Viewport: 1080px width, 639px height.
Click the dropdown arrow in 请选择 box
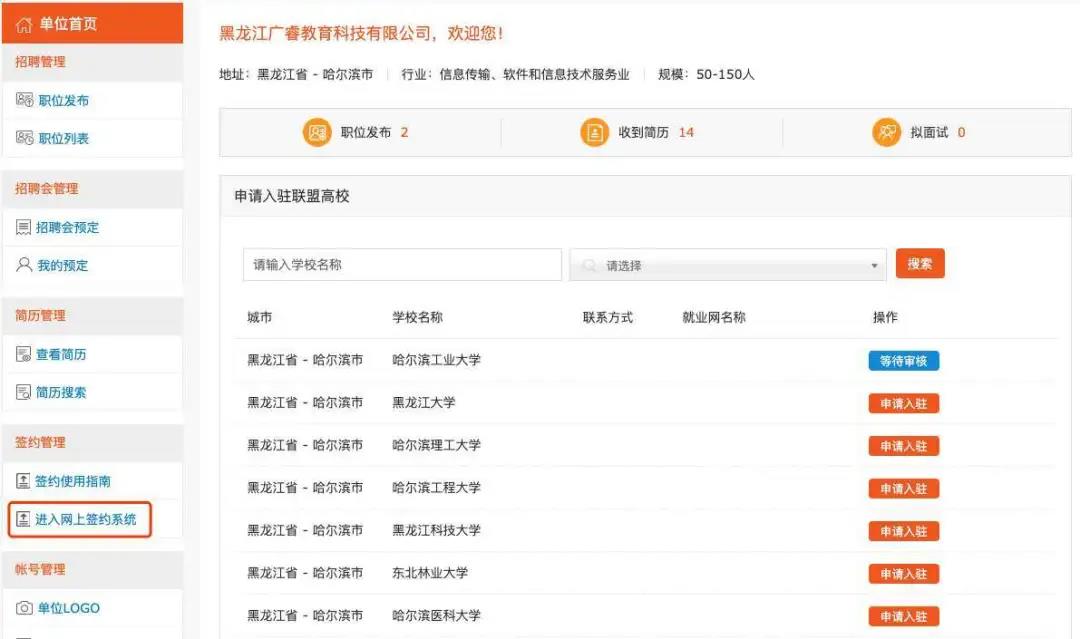(874, 266)
